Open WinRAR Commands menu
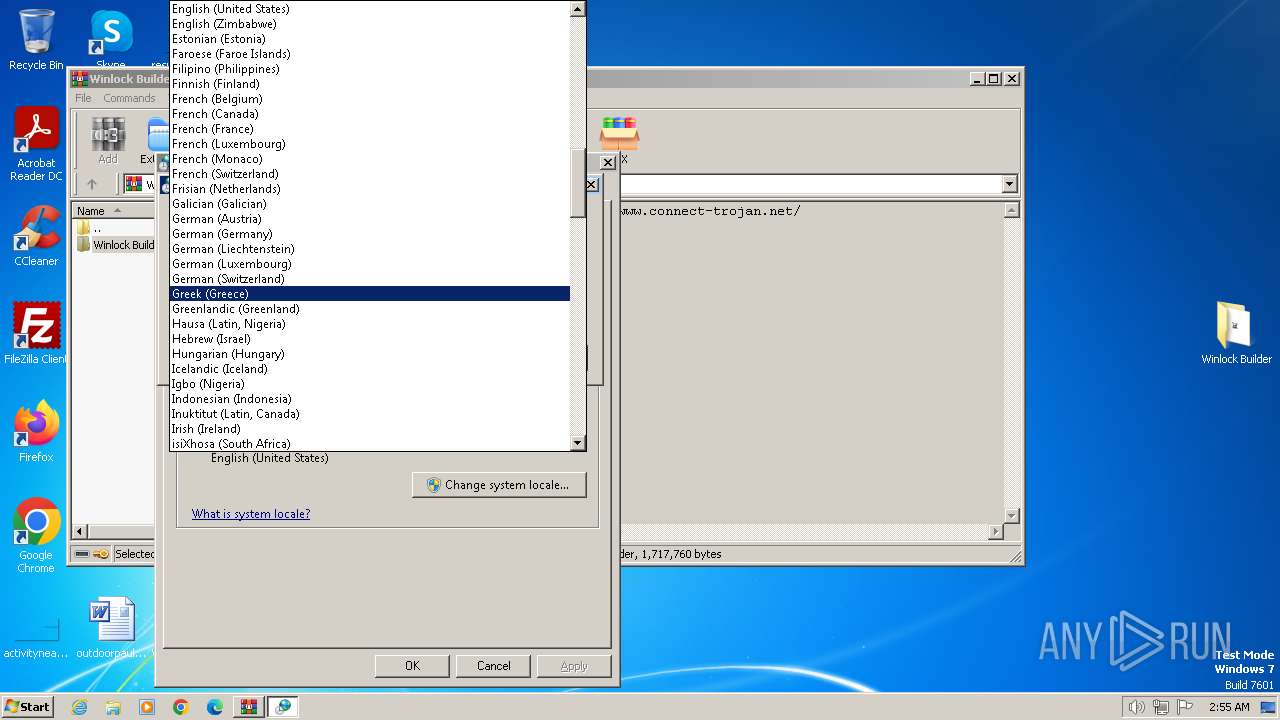The height and width of the screenshot is (720, 1280). pyautogui.click(x=129, y=98)
